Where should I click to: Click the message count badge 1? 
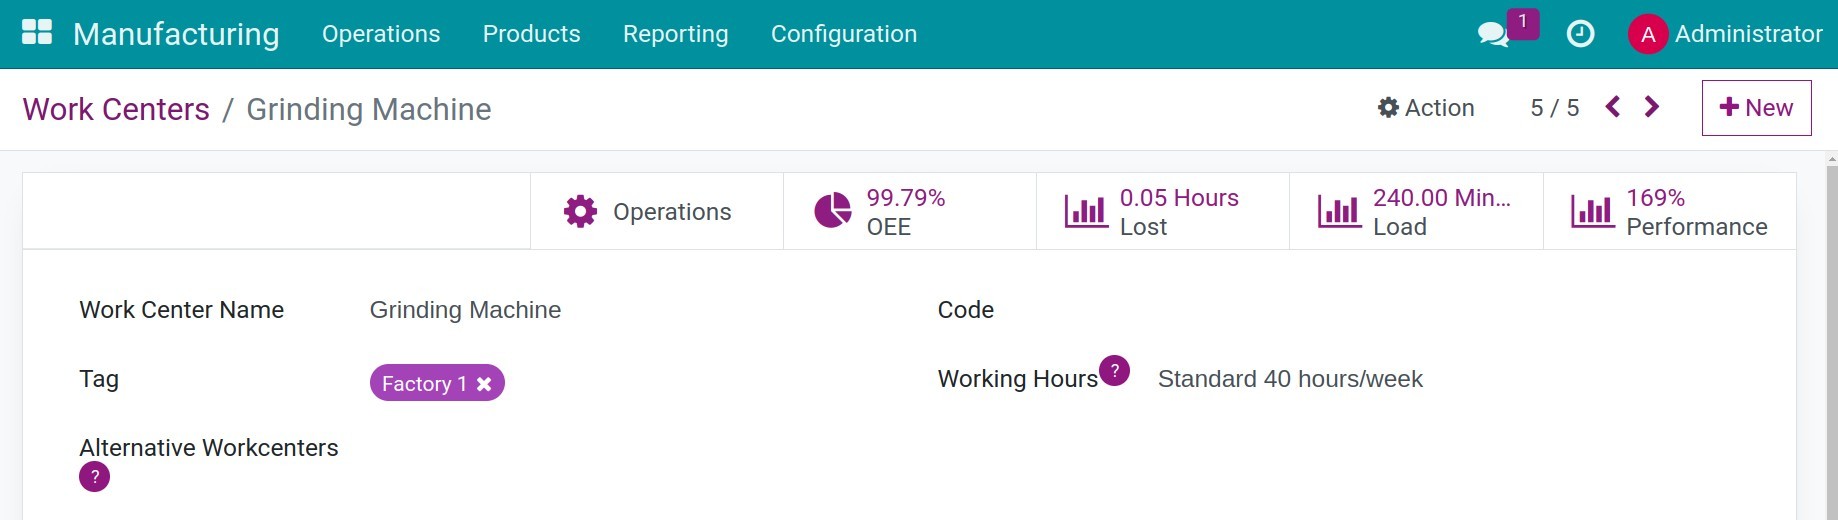[1523, 22]
